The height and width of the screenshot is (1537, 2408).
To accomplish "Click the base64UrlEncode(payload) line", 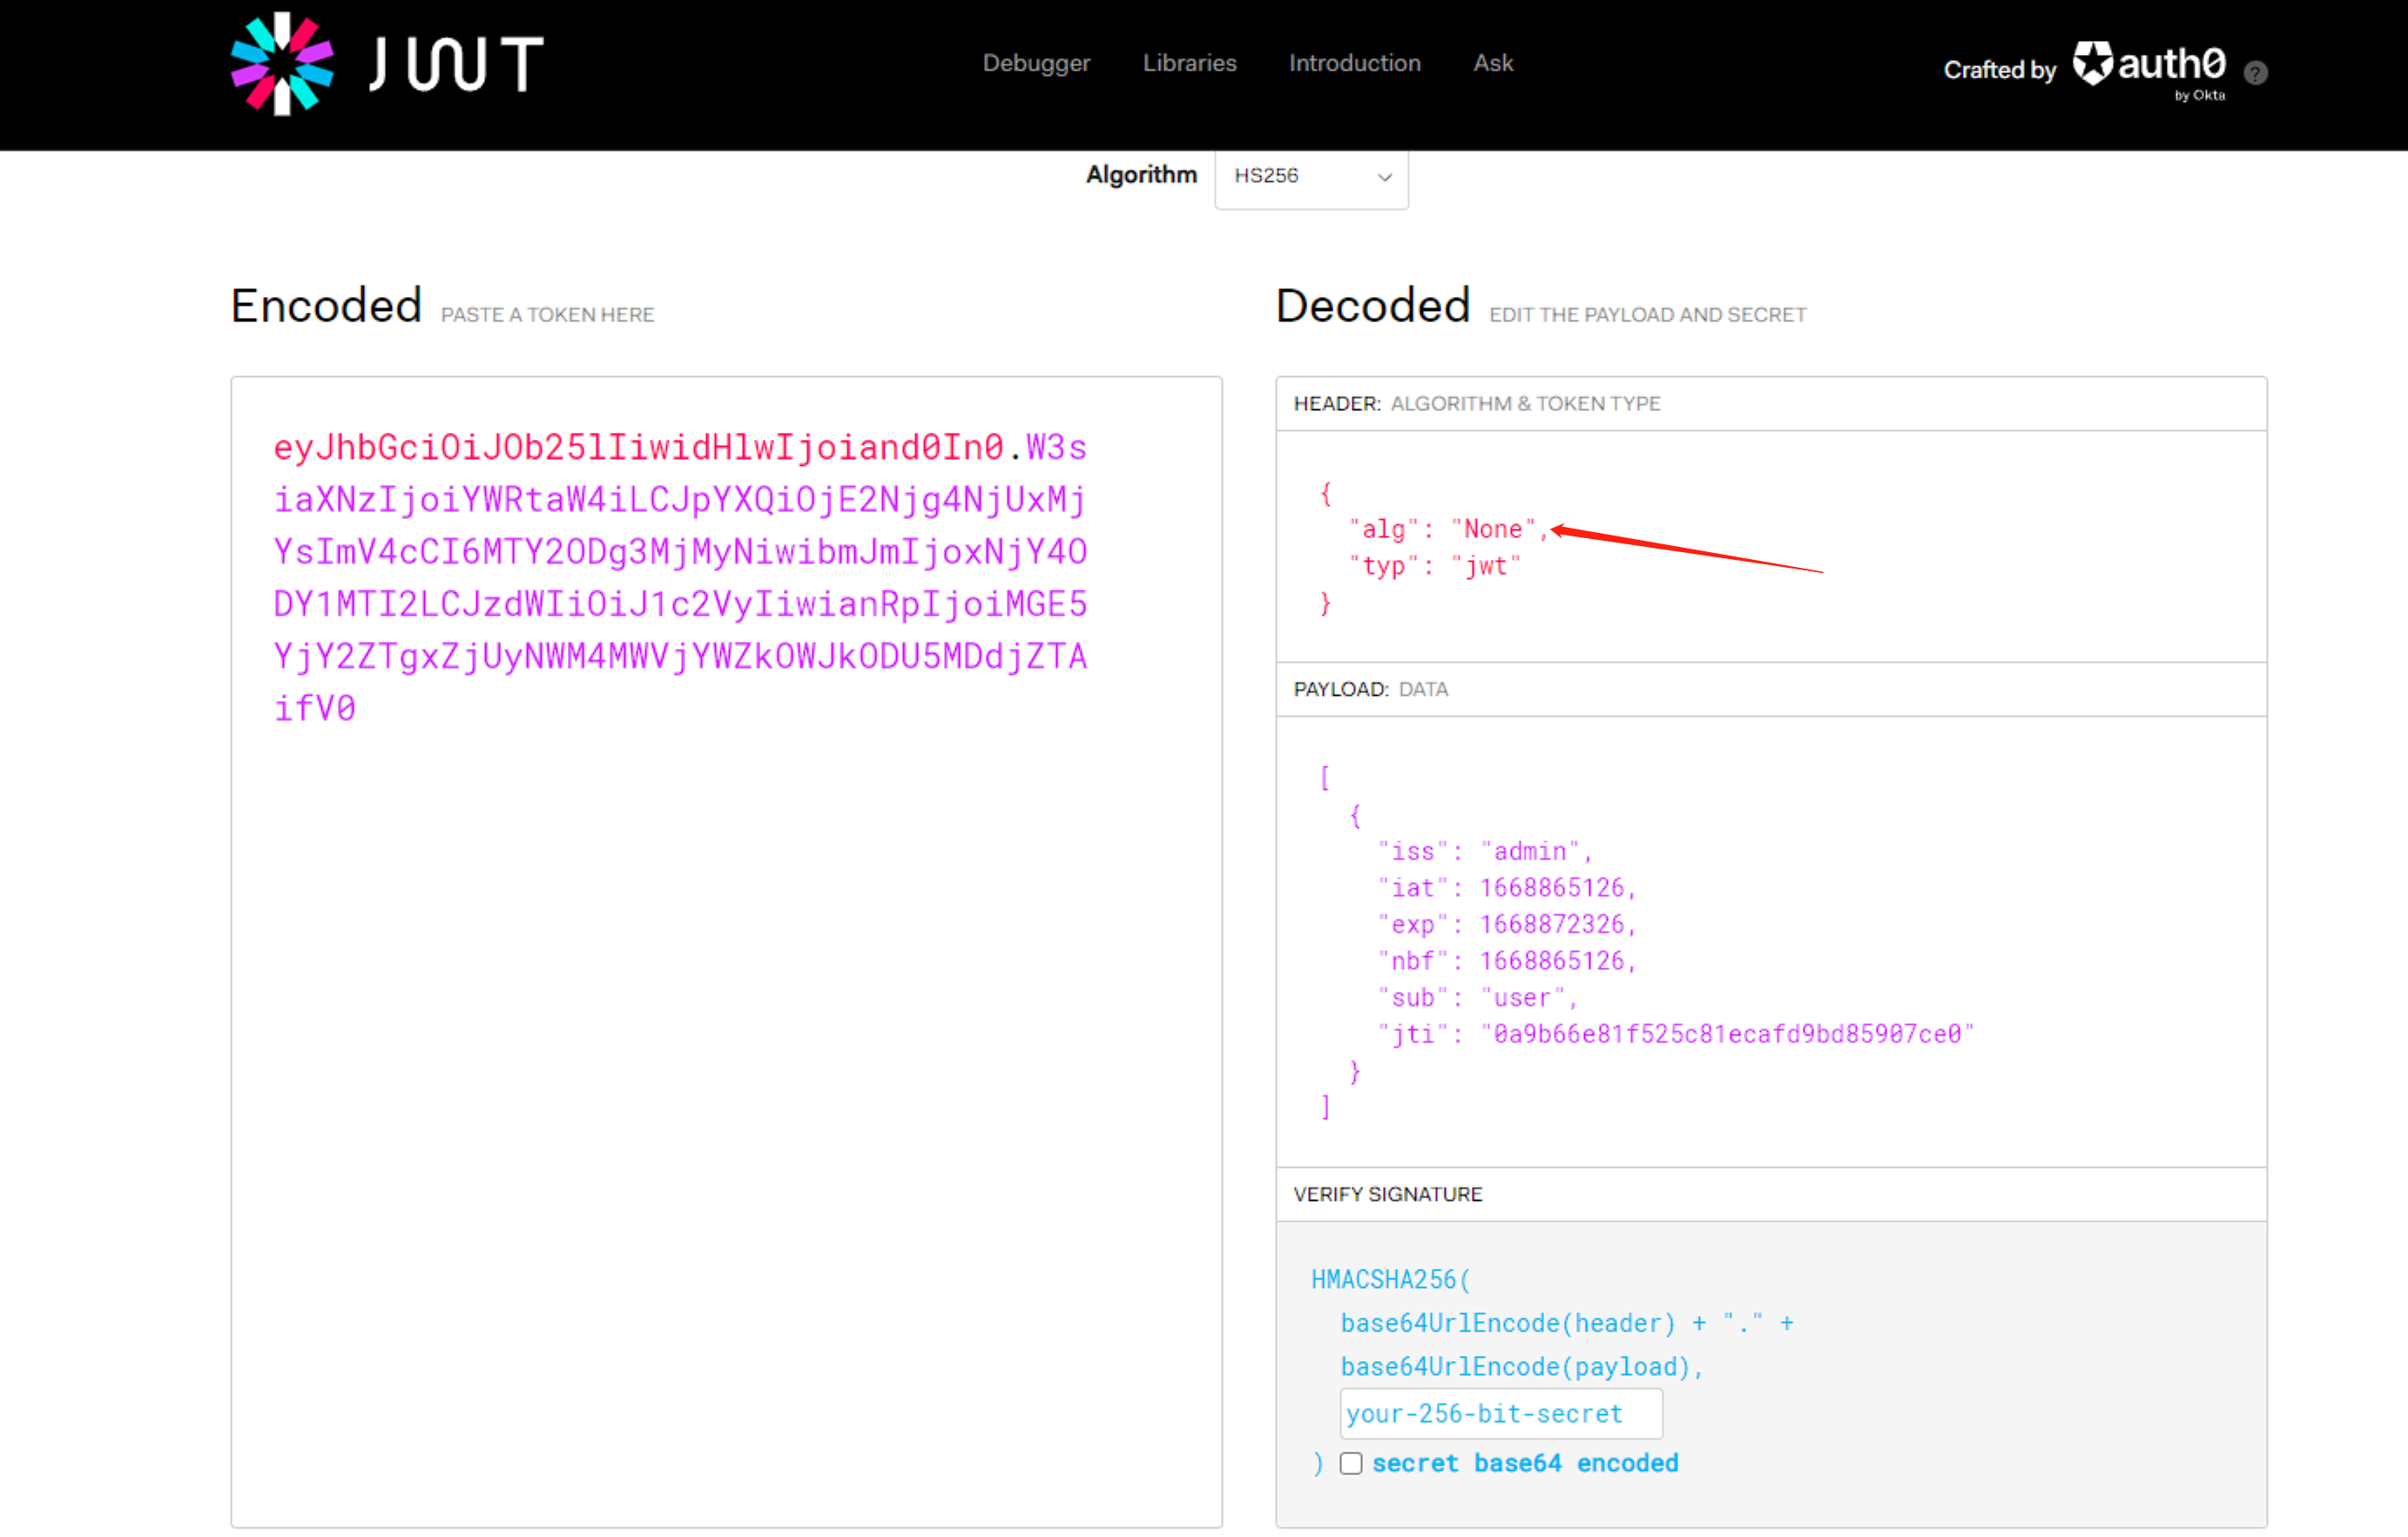I will pos(1521,1367).
